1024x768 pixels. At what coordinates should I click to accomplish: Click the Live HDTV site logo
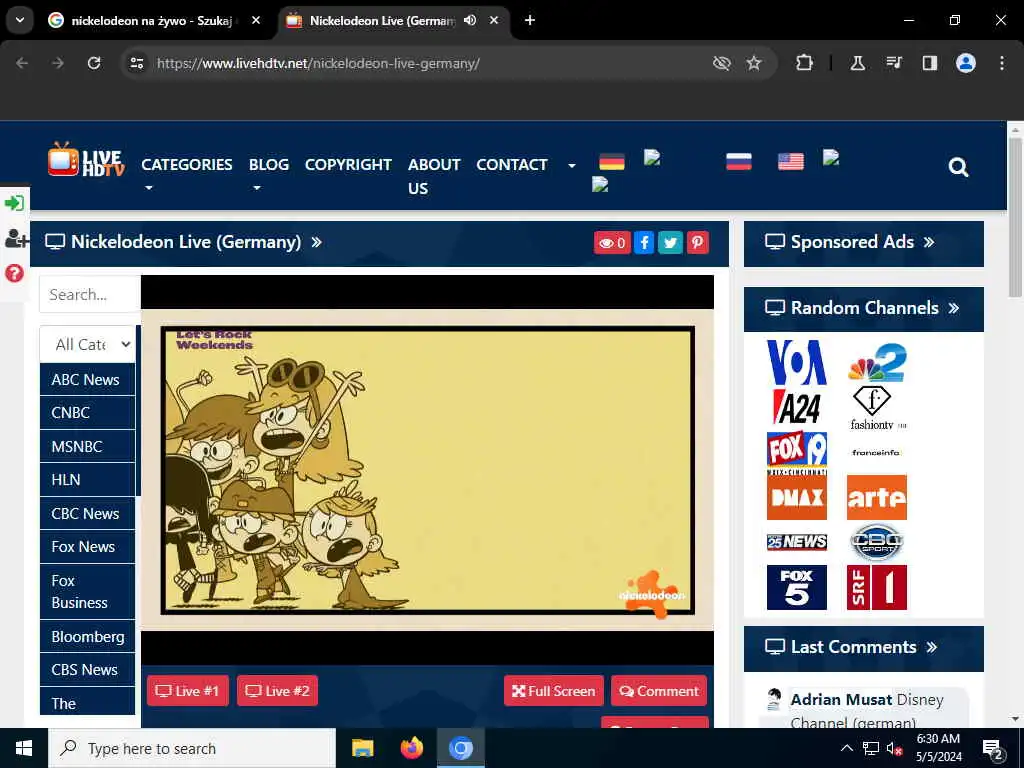tap(86, 160)
